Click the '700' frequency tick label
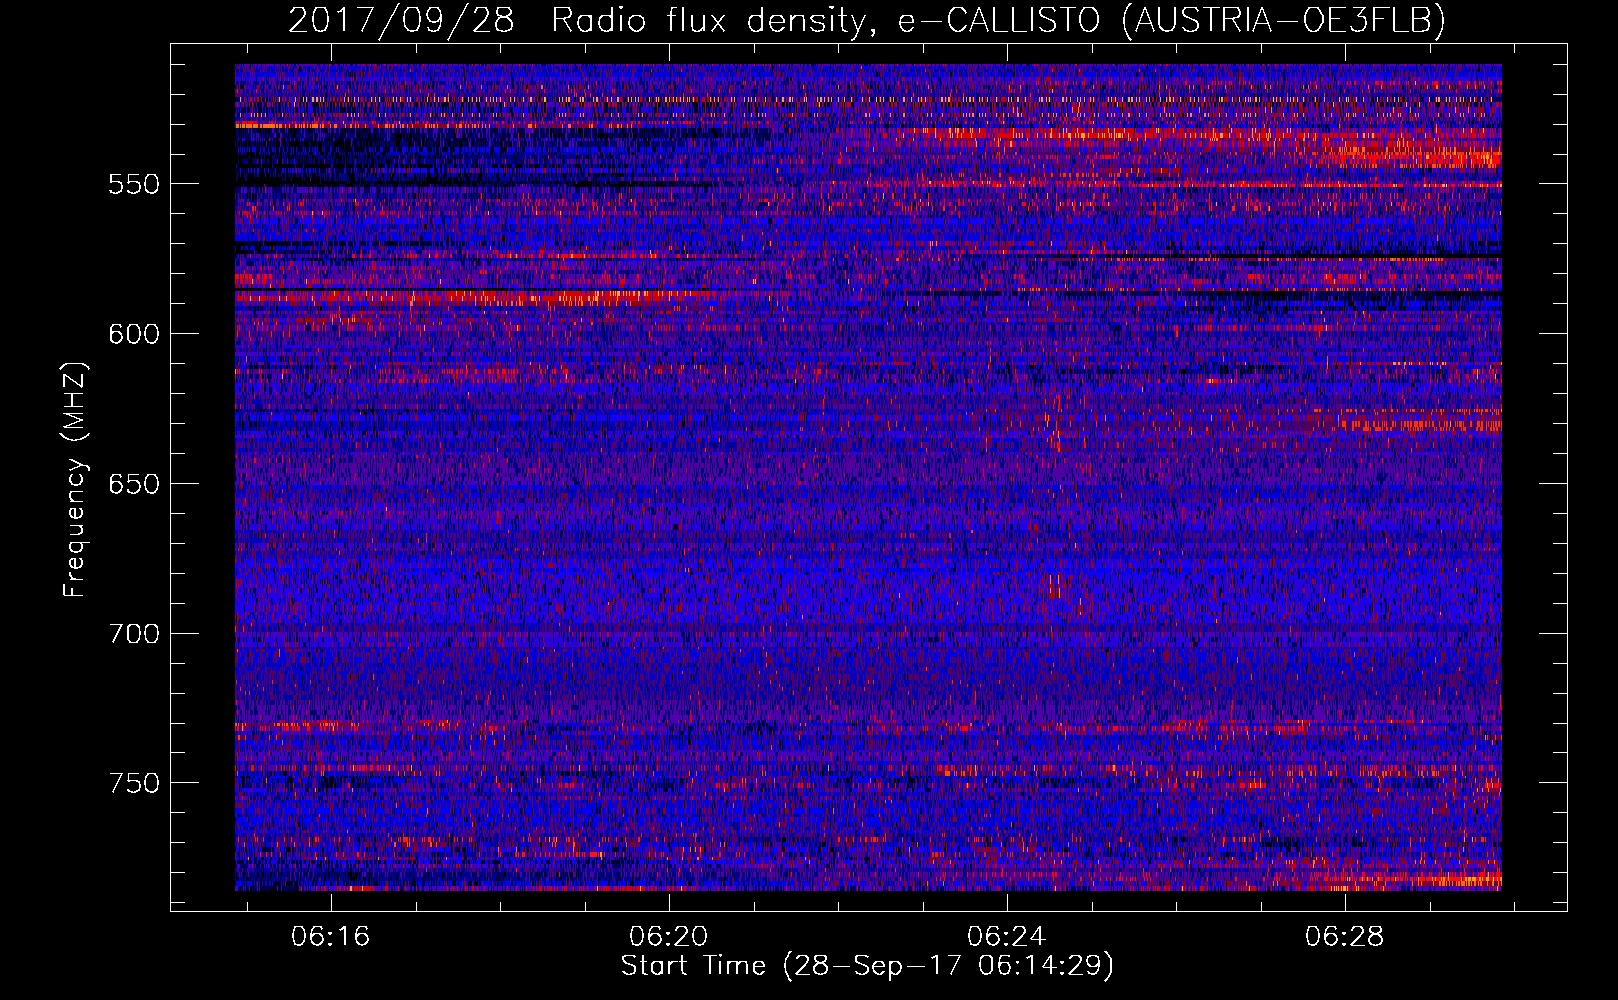The image size is (1618, 1000). click(134, 634)
